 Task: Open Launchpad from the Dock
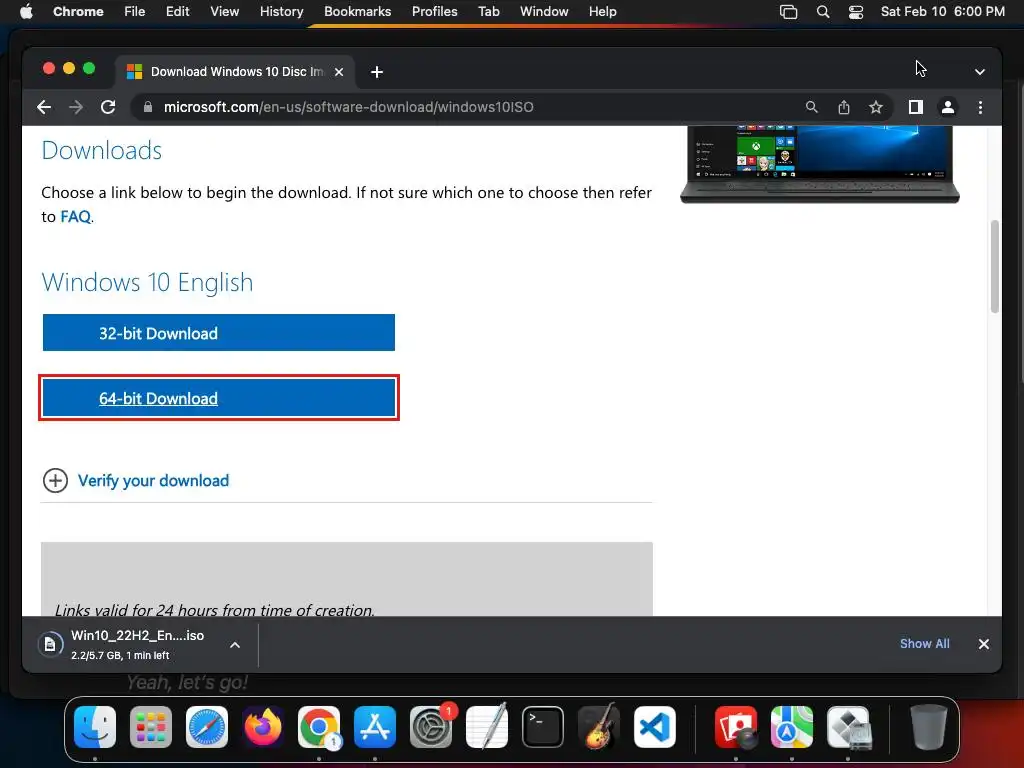(x=151, y=727)
